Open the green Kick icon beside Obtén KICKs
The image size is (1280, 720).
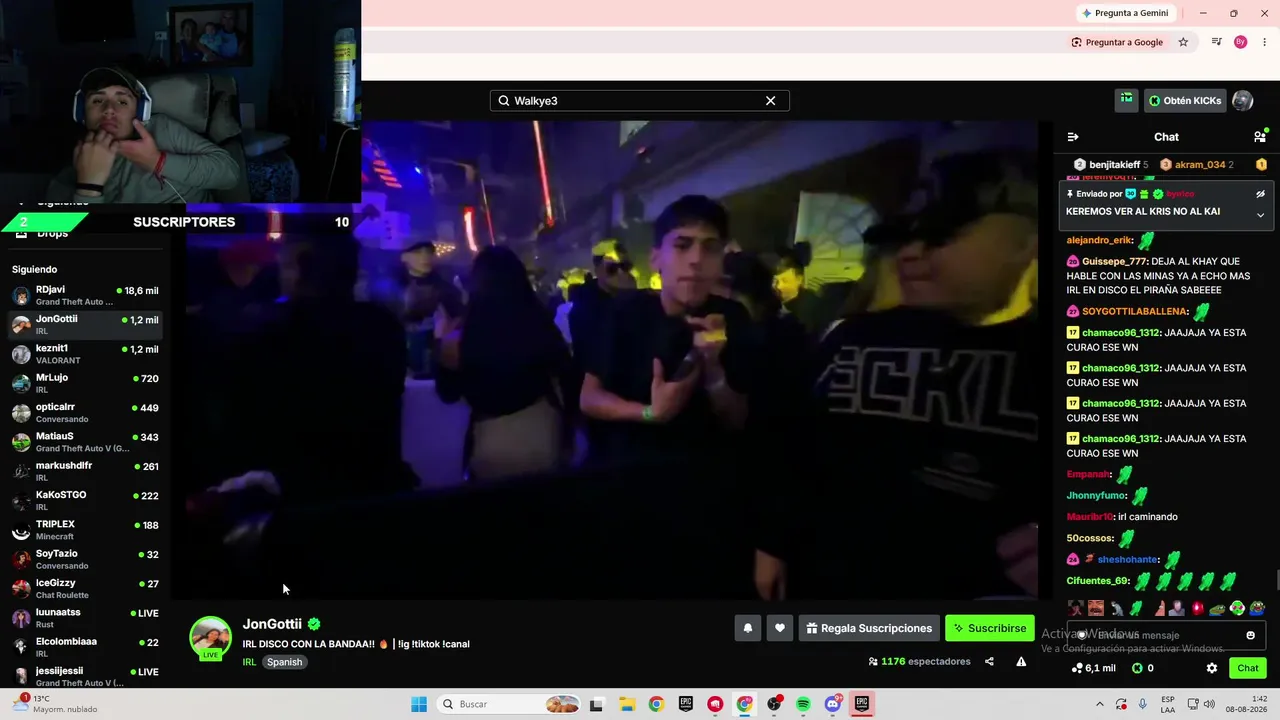(1127, 100)
